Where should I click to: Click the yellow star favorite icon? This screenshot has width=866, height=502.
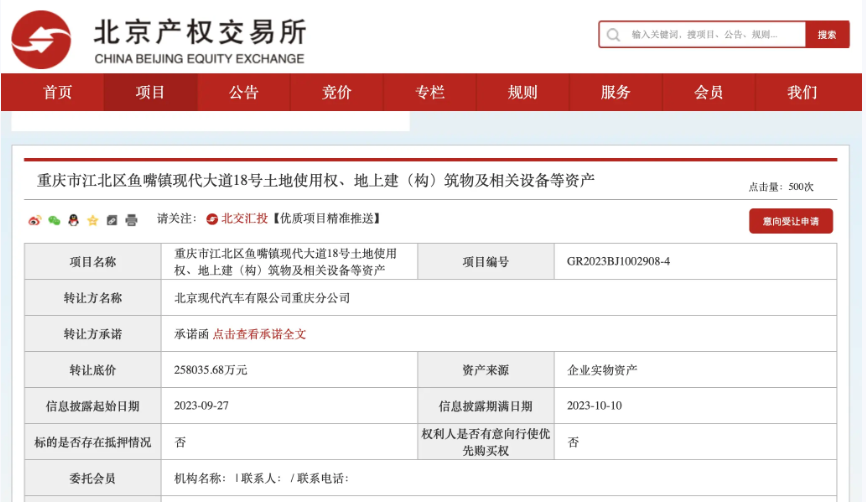pos(92,220)
